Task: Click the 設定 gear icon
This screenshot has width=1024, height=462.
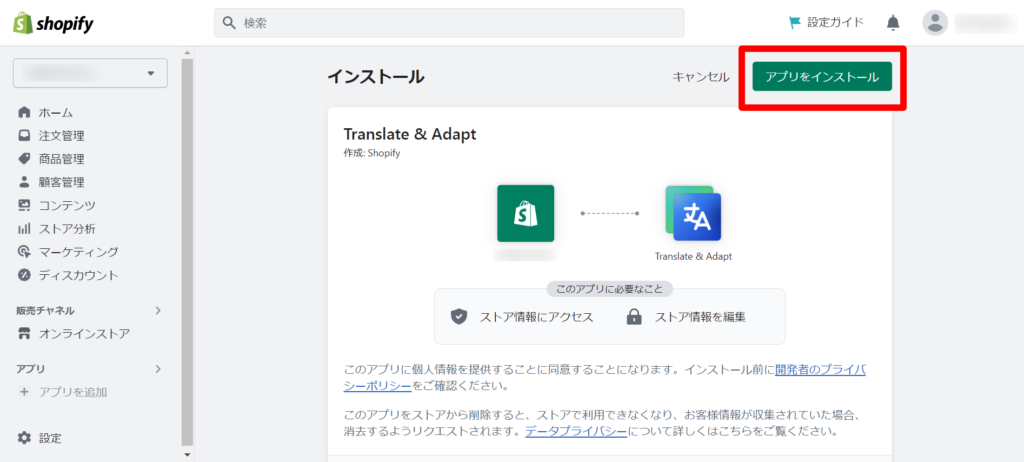Action: (24, 438)
